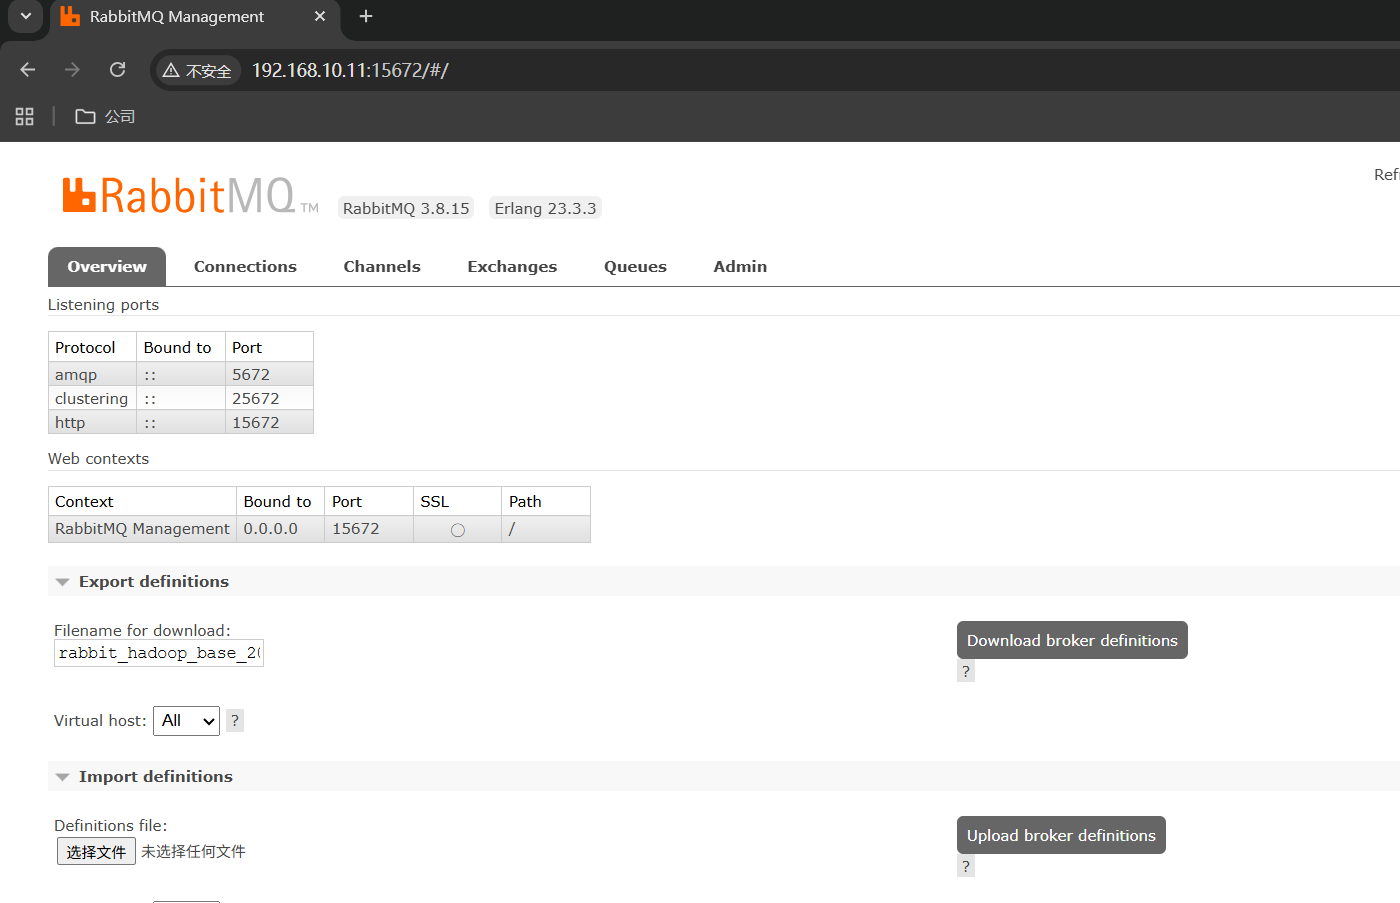The height and width of the screenshot is (903, 1400).
Task: Click the Listening ports heading
Action: tap(103, 304)
